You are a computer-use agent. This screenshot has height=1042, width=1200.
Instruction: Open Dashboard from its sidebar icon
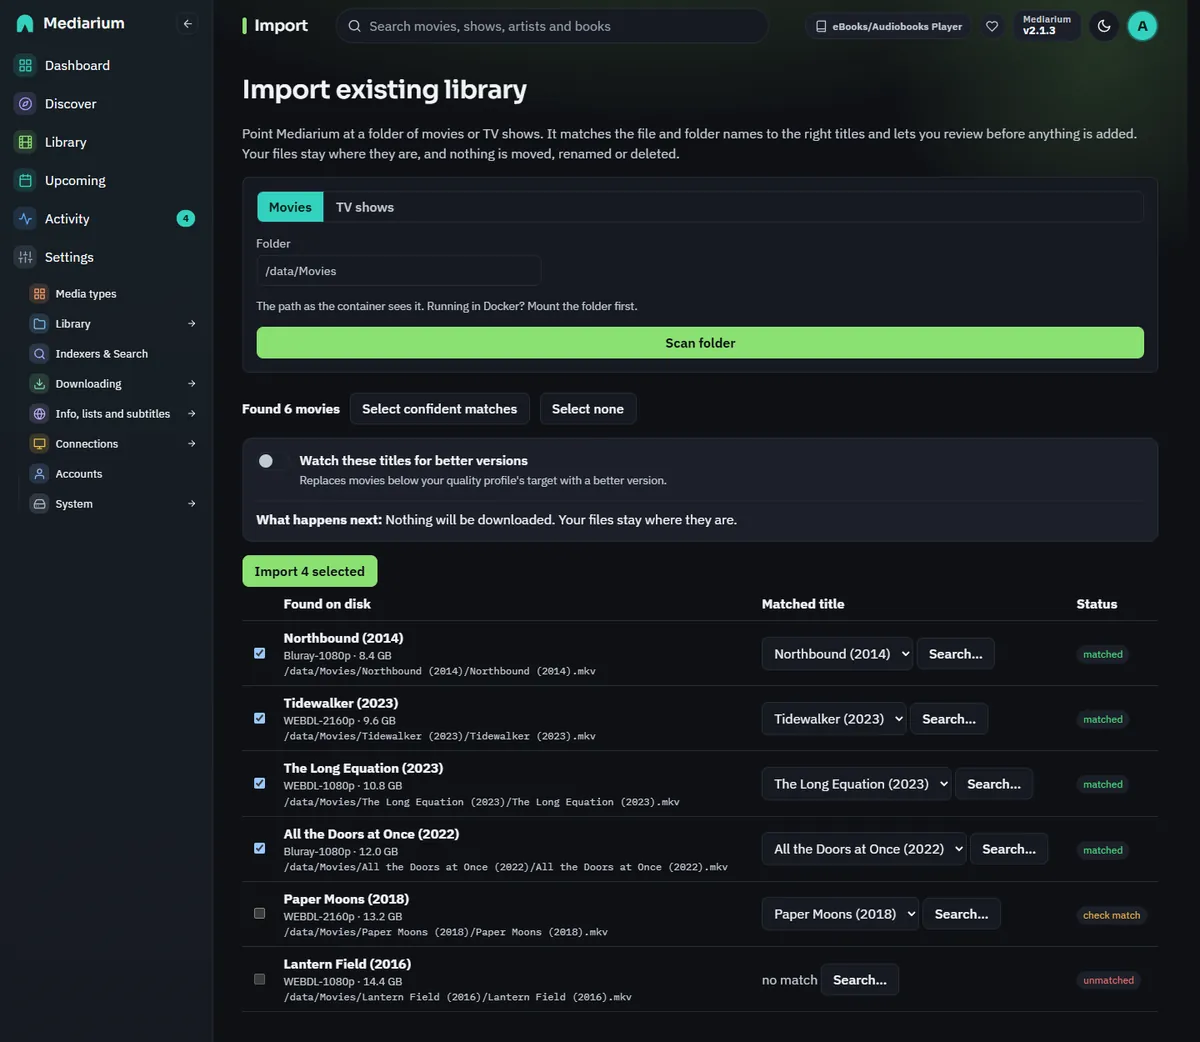[25, 65]
